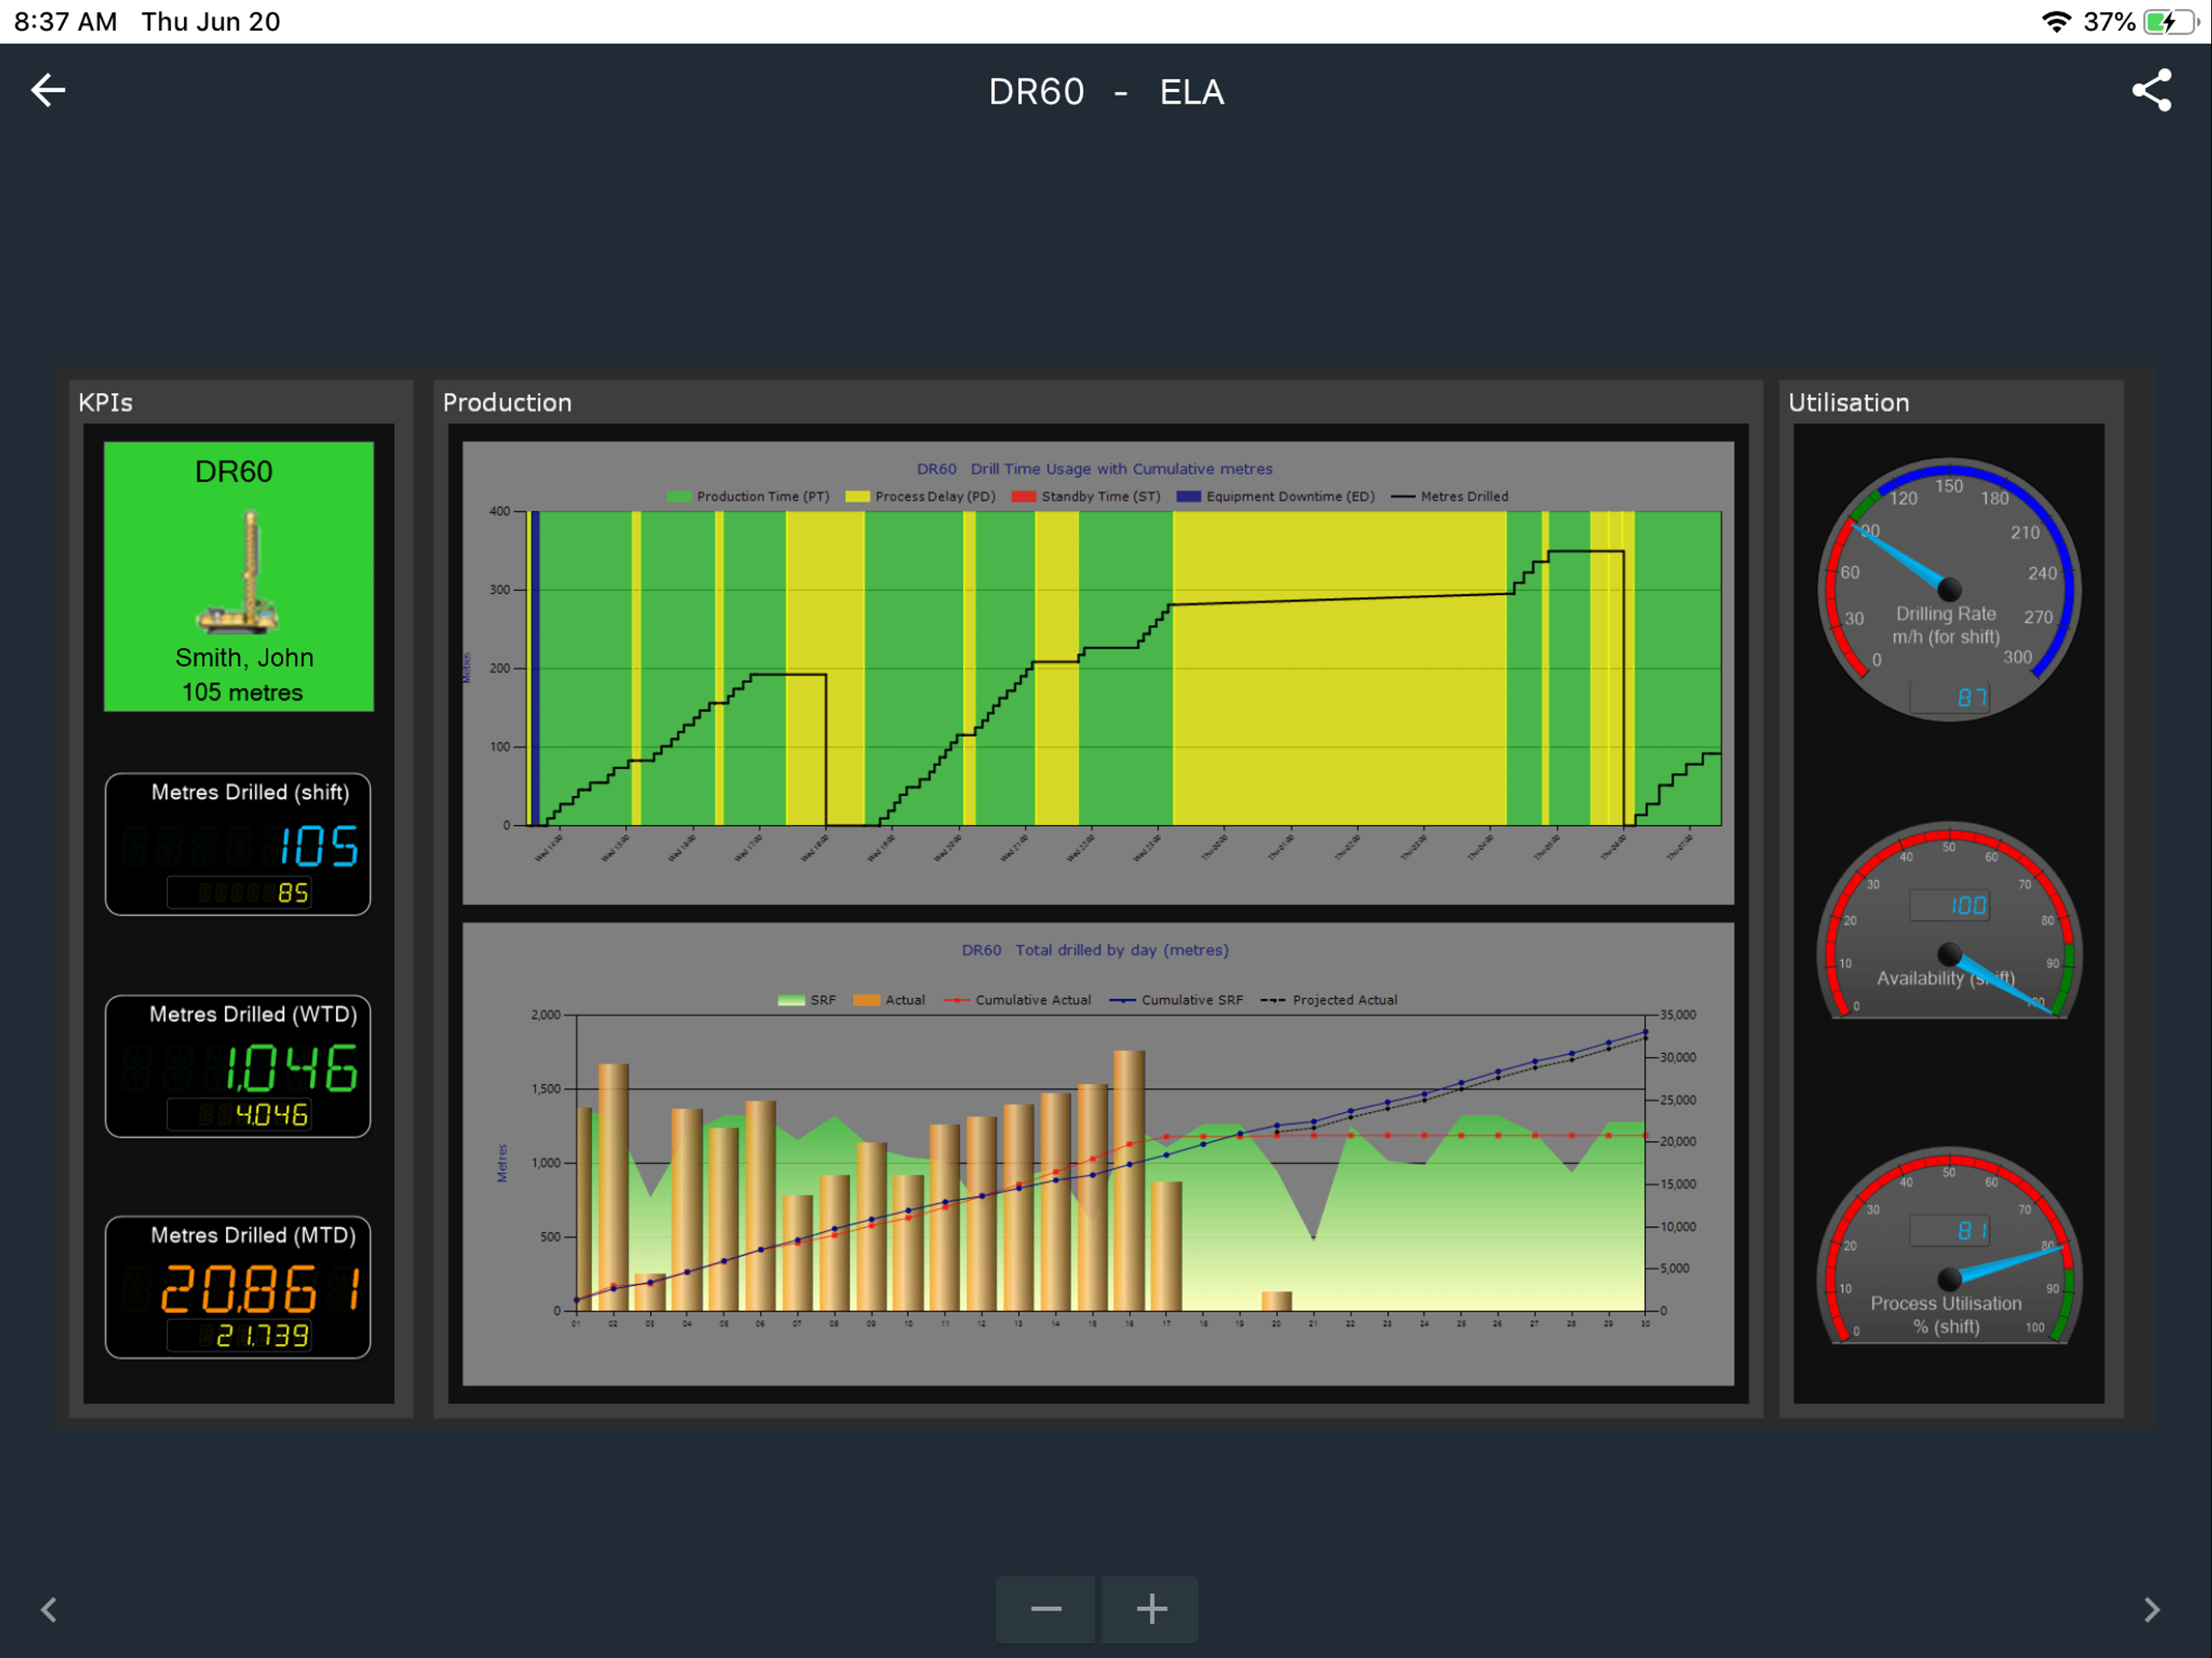Open Metres Drilled (MTD) counter
The height and width of the screenshot is (1658, 2212).
(x=238, y=1287)
